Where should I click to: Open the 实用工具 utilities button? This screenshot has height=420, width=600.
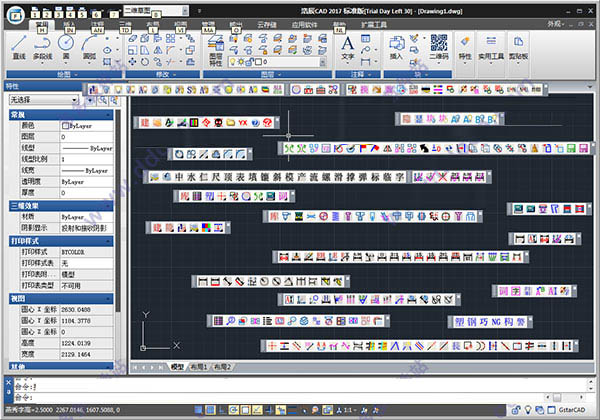click(491, 49)
